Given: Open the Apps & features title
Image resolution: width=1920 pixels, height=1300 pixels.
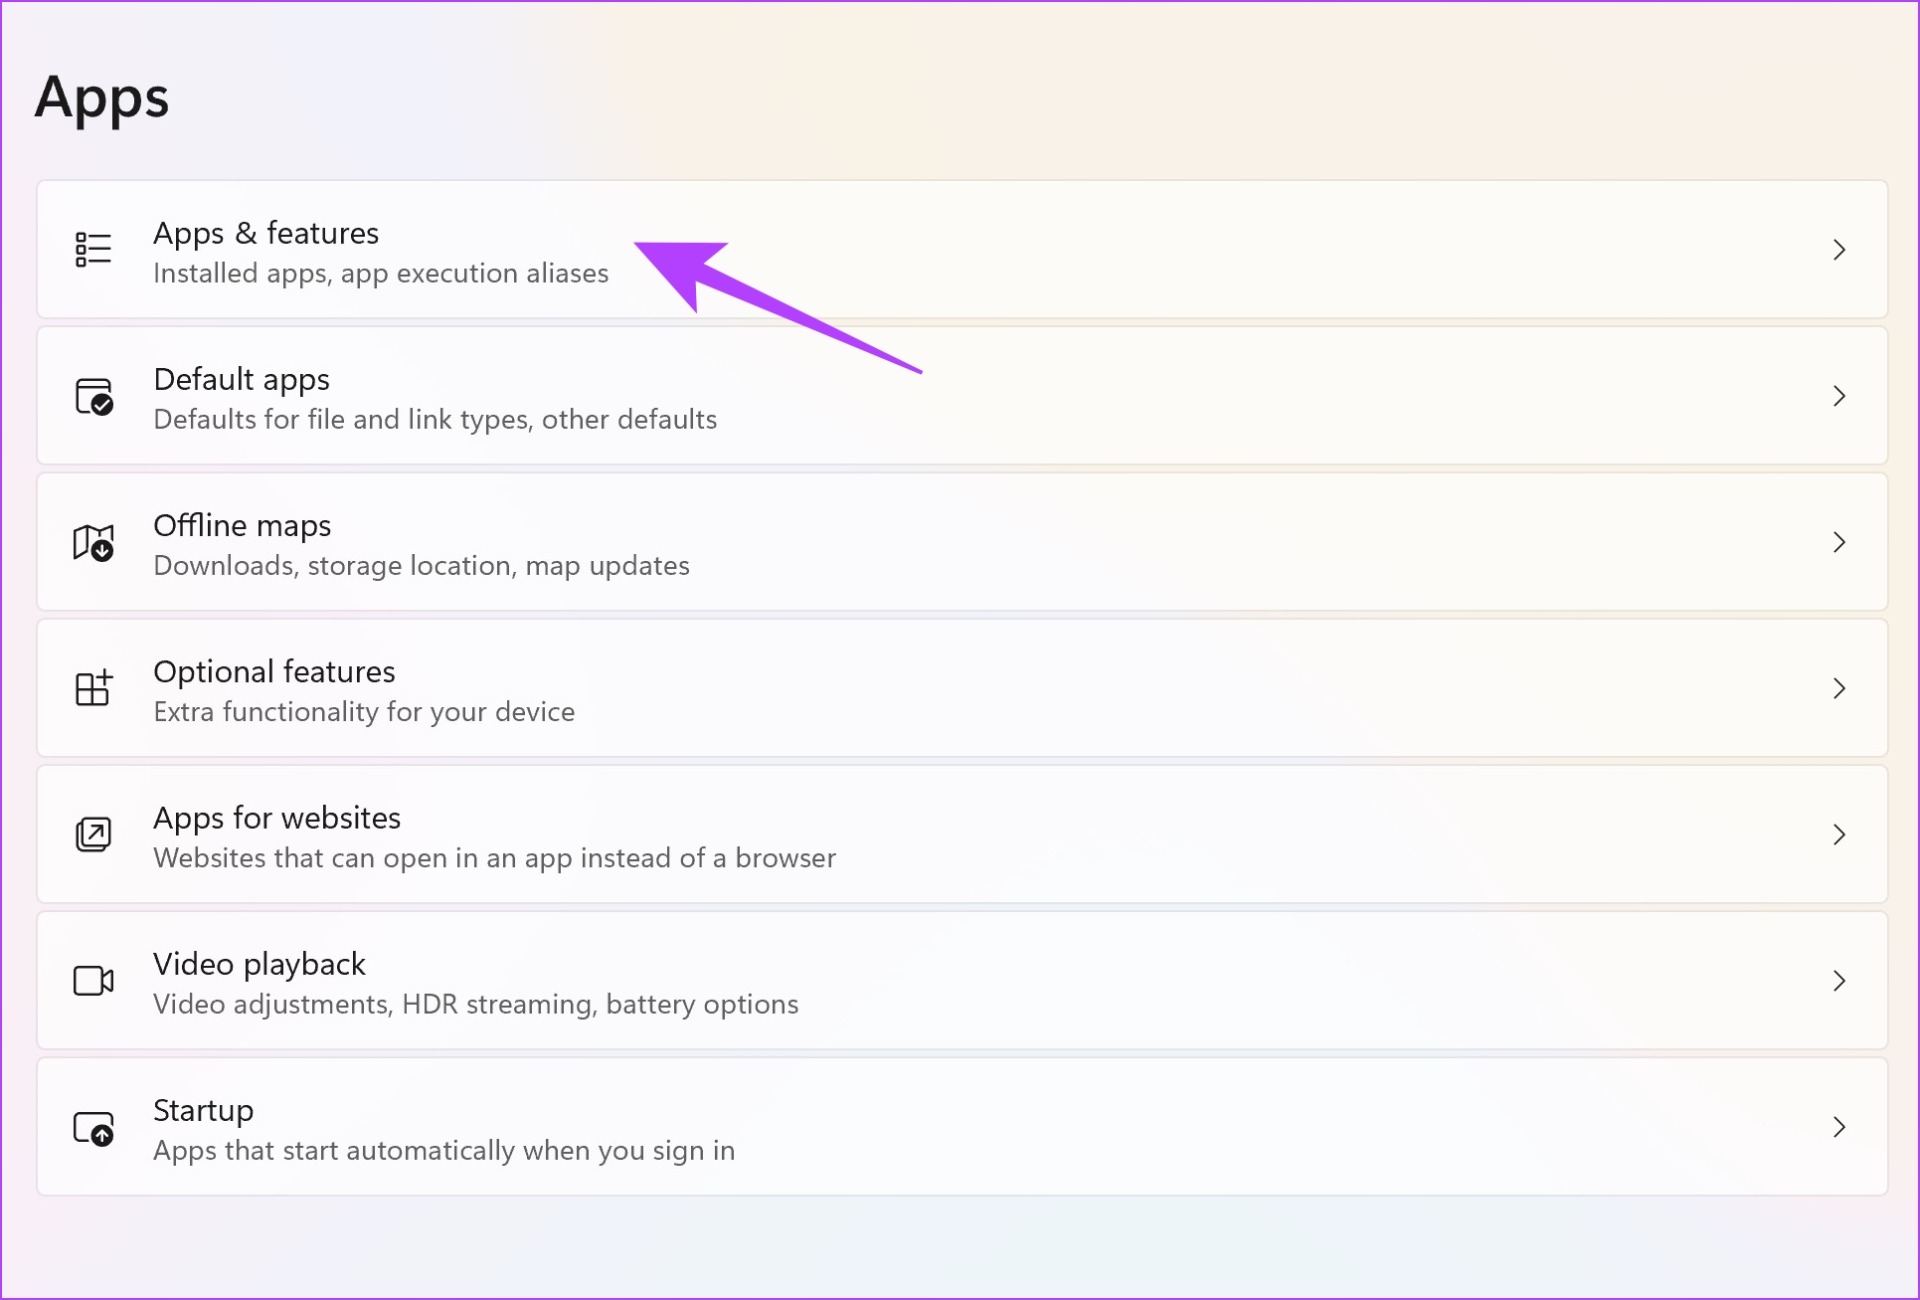Looking at the screenshot, I should click(266, 233).
